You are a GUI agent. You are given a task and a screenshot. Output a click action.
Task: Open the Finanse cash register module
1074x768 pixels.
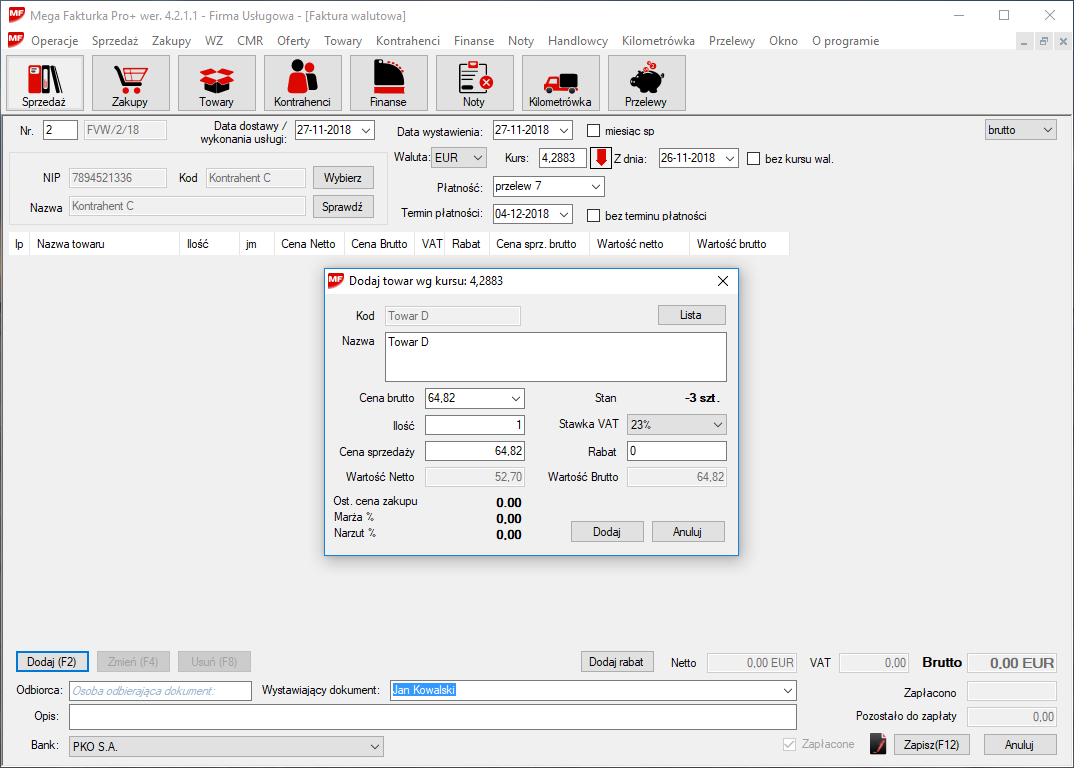pos(388,83)
